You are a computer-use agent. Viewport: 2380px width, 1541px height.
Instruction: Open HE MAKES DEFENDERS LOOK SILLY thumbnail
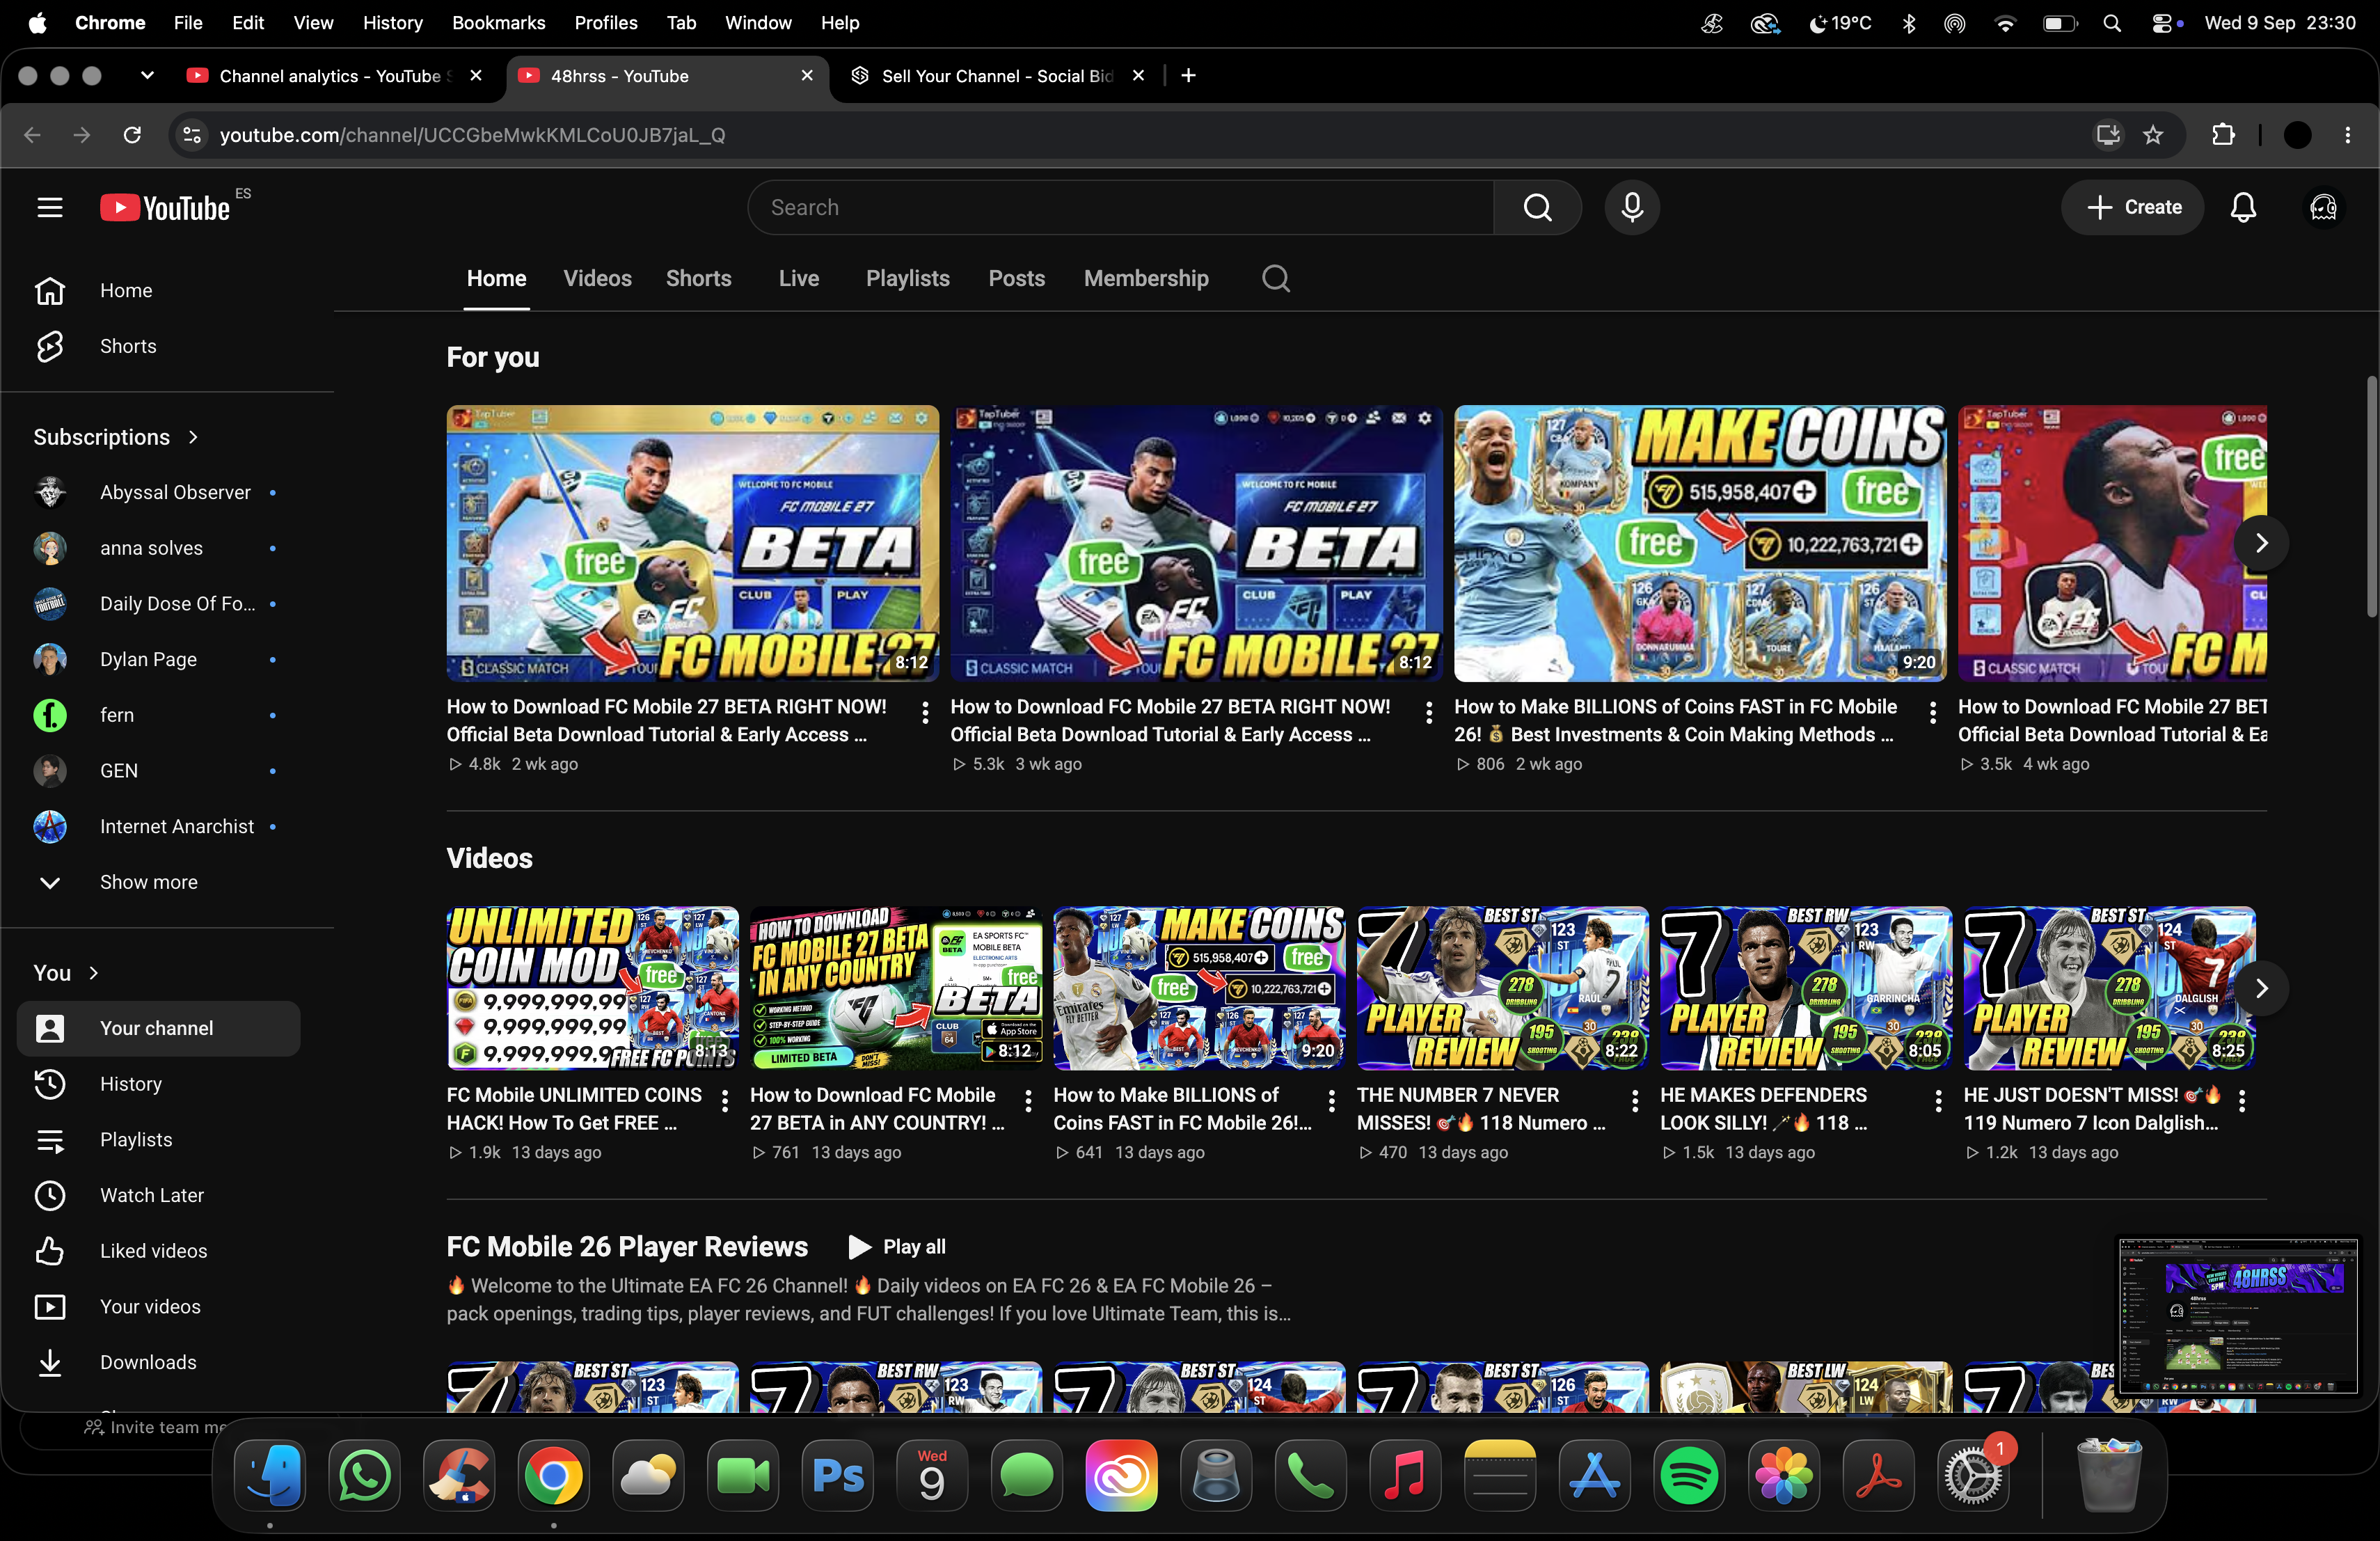[x=1805, y=988]
